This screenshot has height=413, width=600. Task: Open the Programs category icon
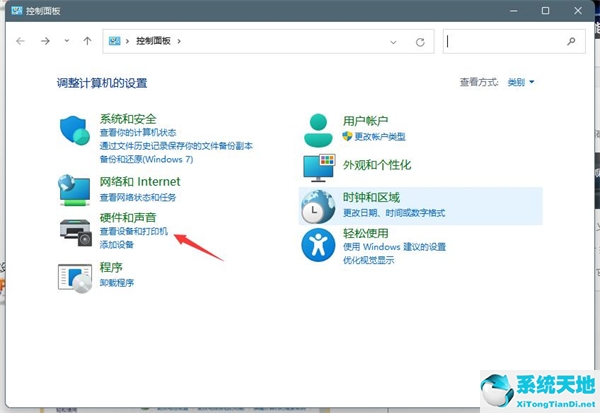coord(75,274)
